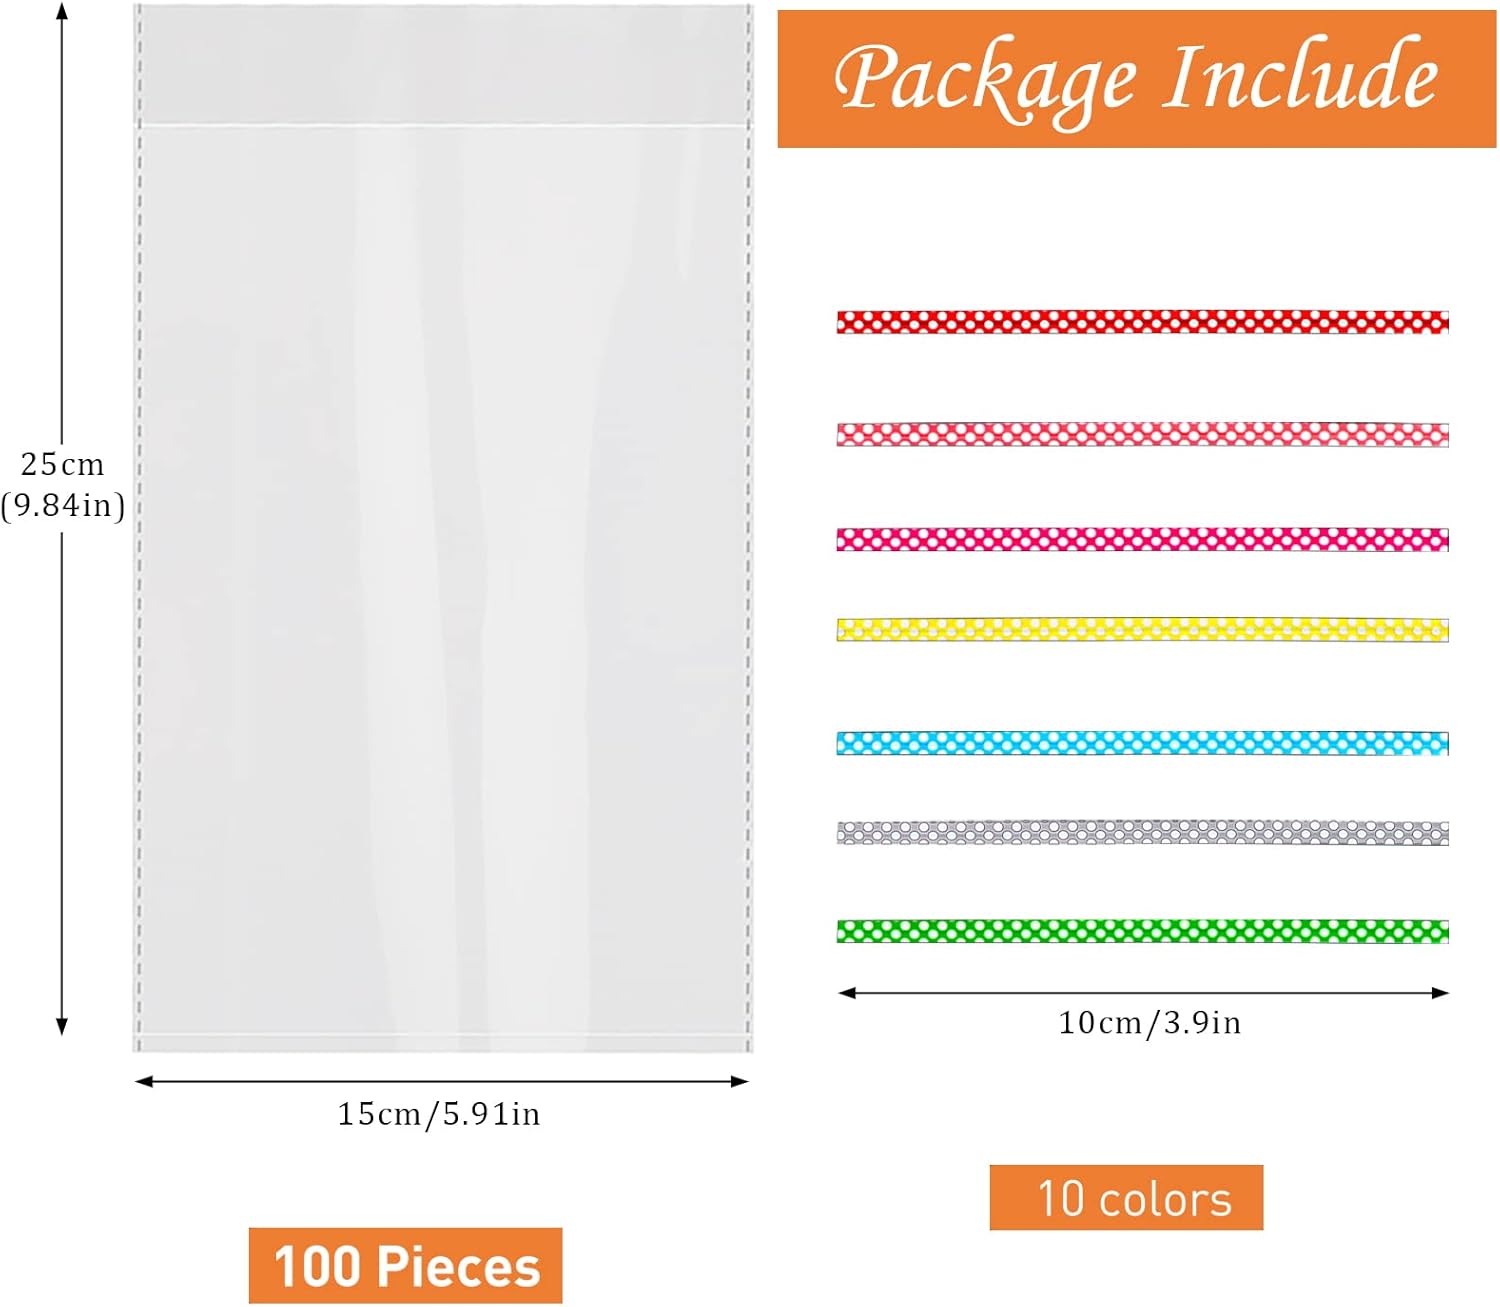1500x1307 pixels.
Task: Click the "Package Include" orange banner
Action: [1136, 79]
